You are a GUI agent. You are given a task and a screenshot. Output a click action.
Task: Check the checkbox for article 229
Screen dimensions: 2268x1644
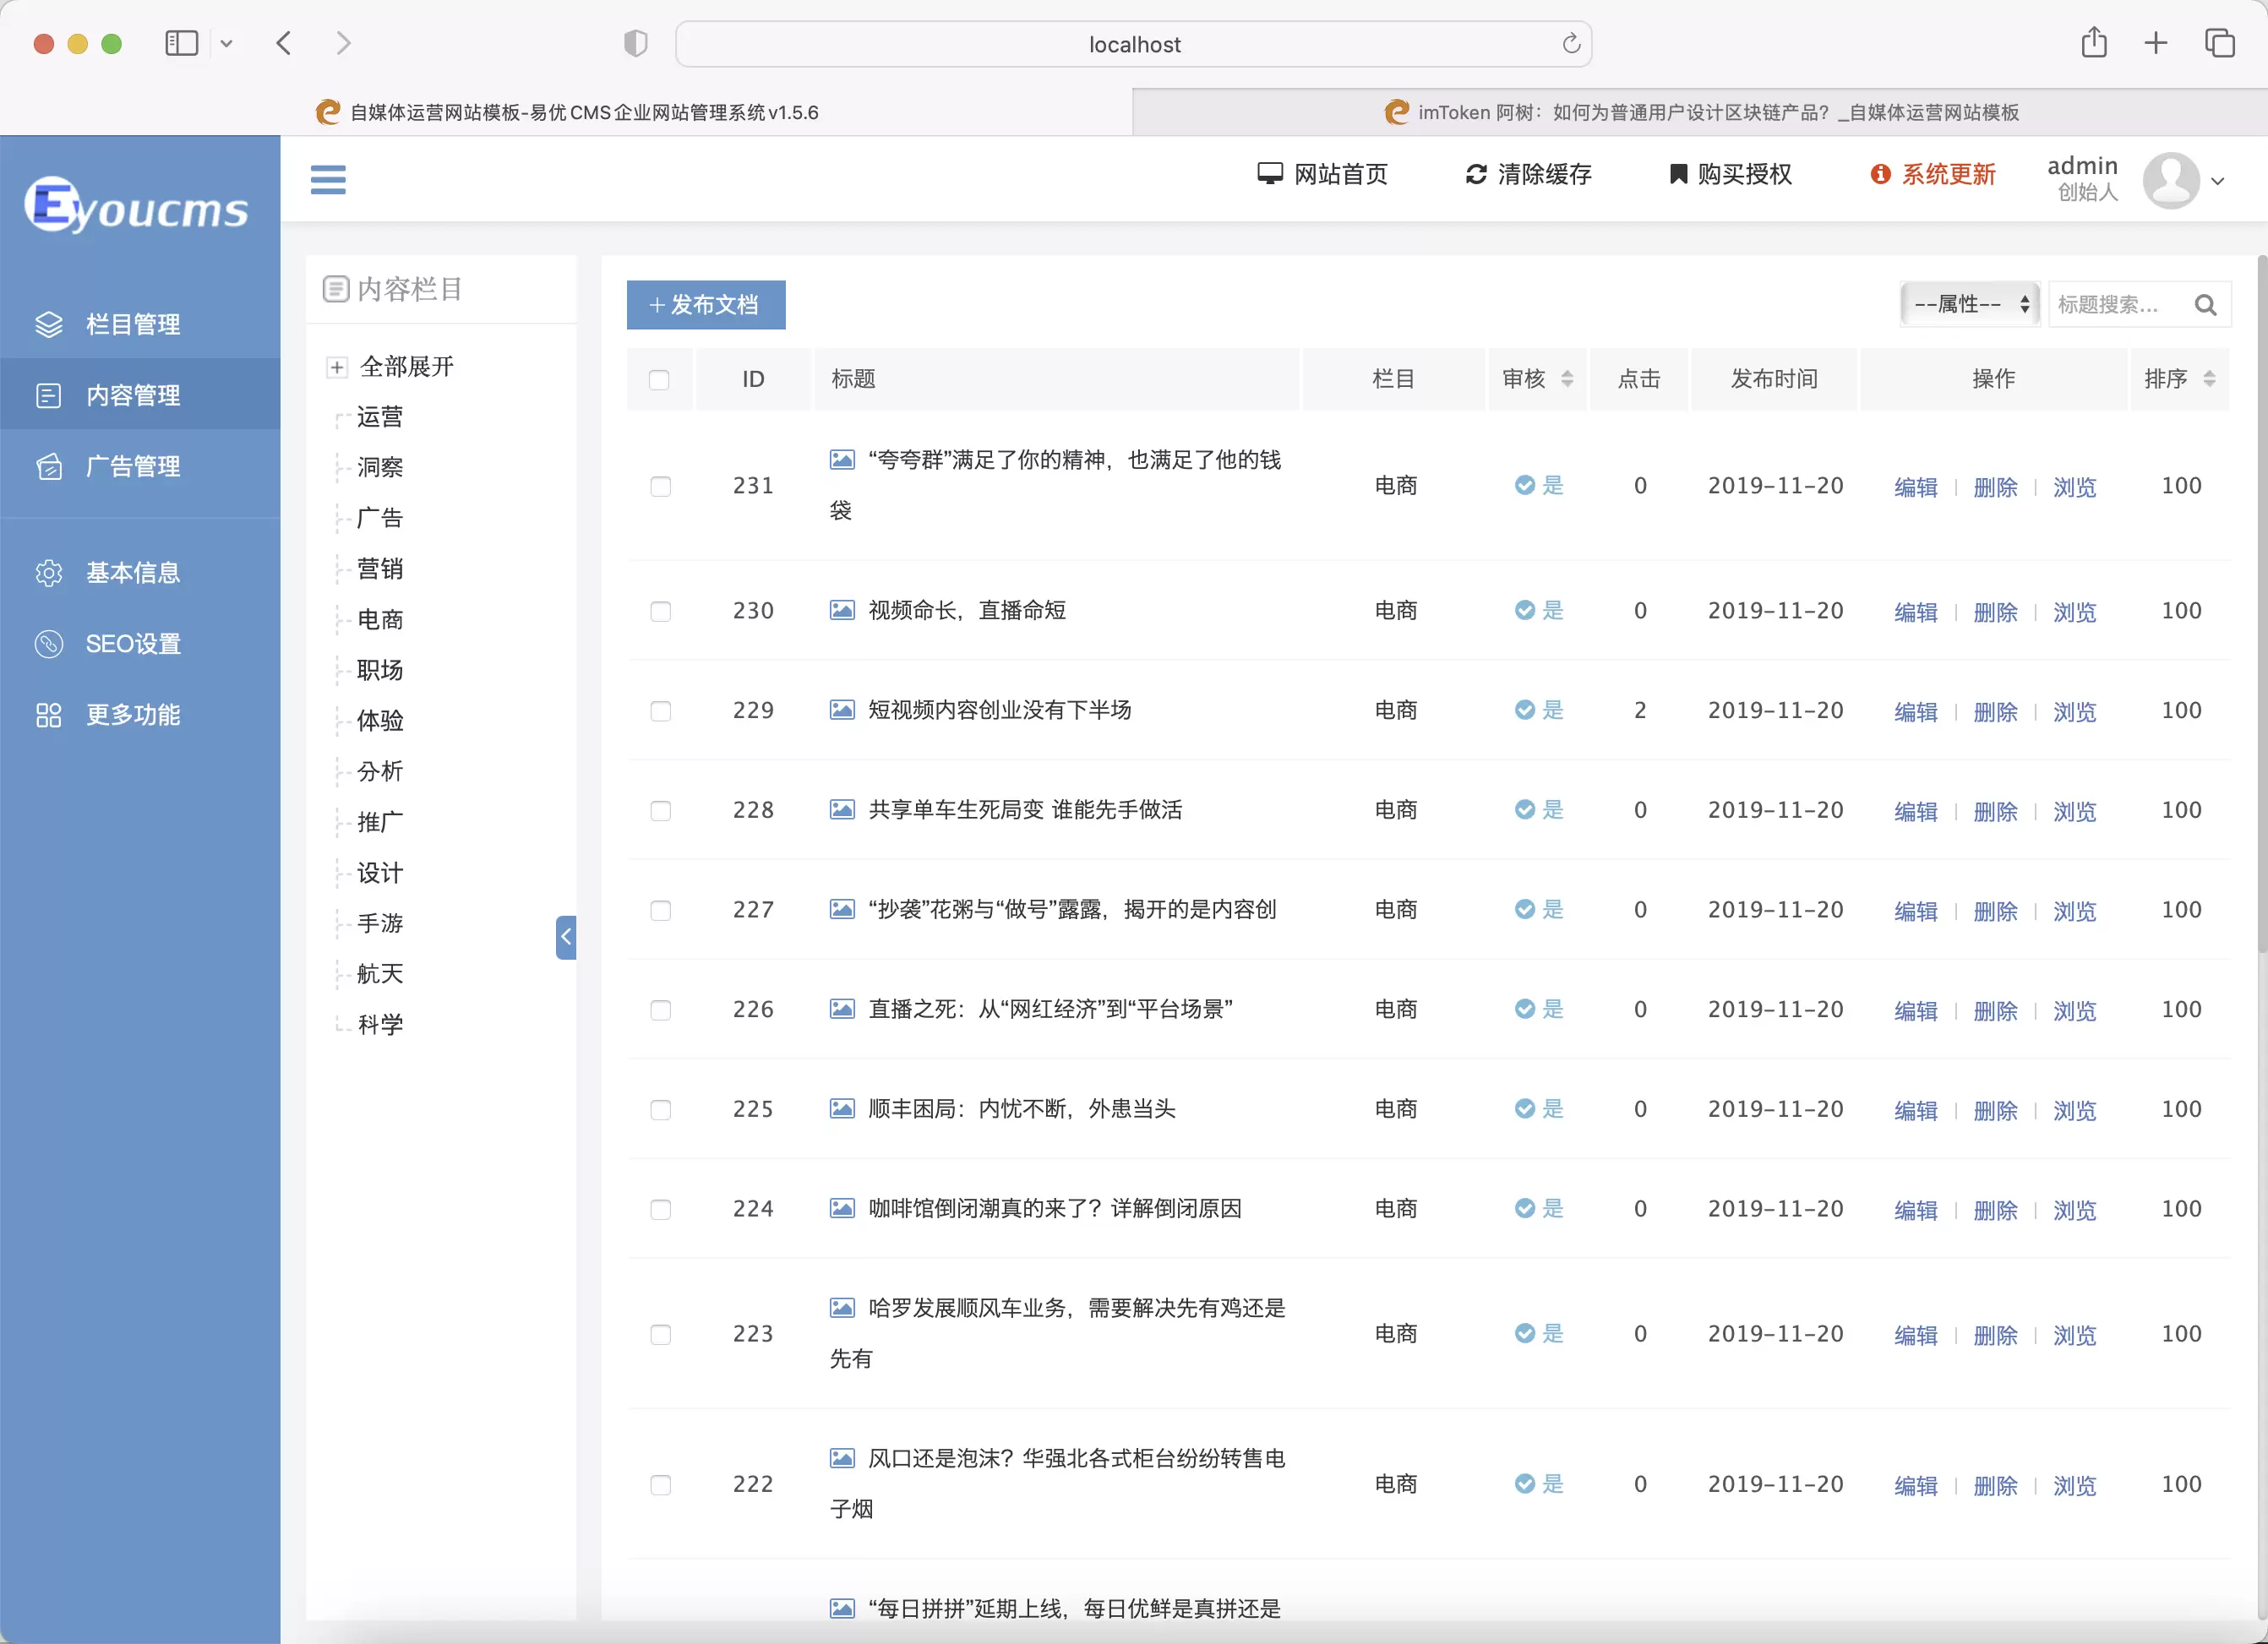coord(660,711)
